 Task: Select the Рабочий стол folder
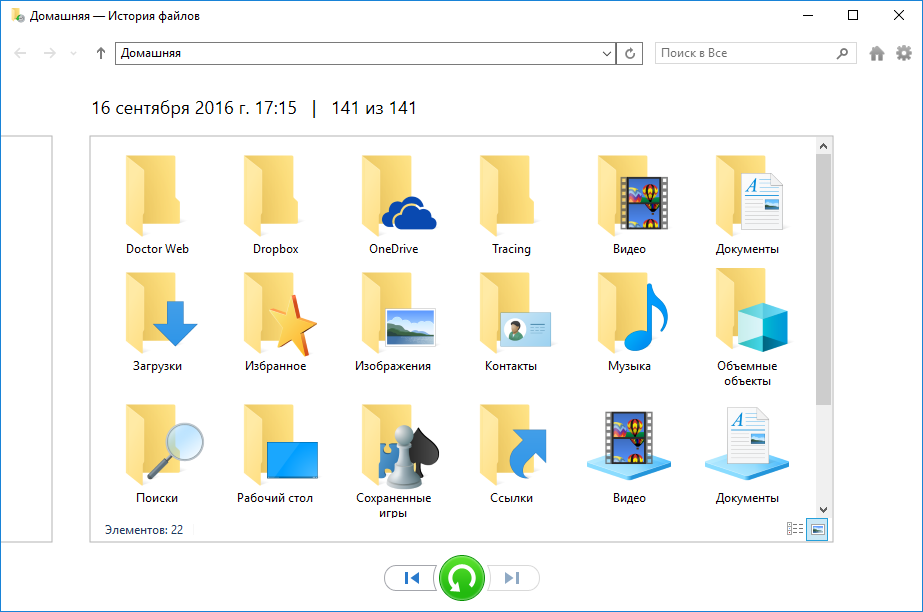click(276, 455)
